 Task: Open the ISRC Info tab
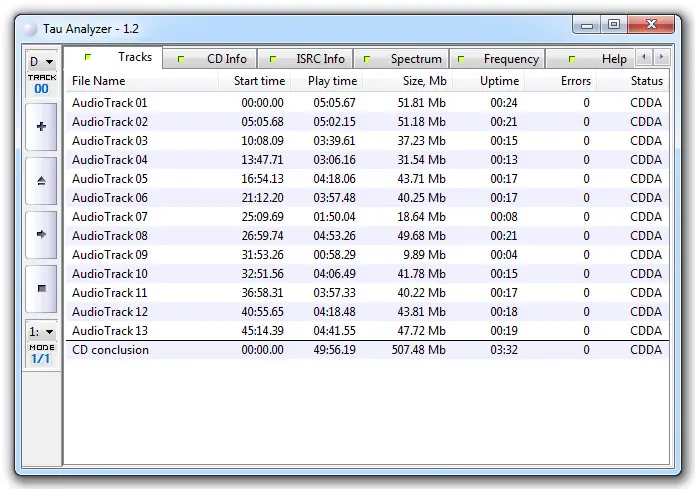(x=305, y=59)
